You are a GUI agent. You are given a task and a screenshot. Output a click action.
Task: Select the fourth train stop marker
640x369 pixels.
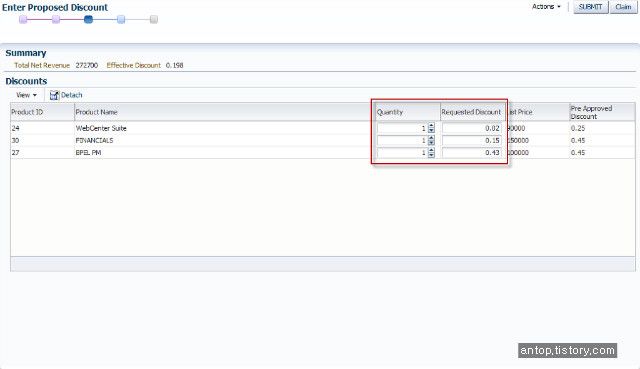pos(121,20)
